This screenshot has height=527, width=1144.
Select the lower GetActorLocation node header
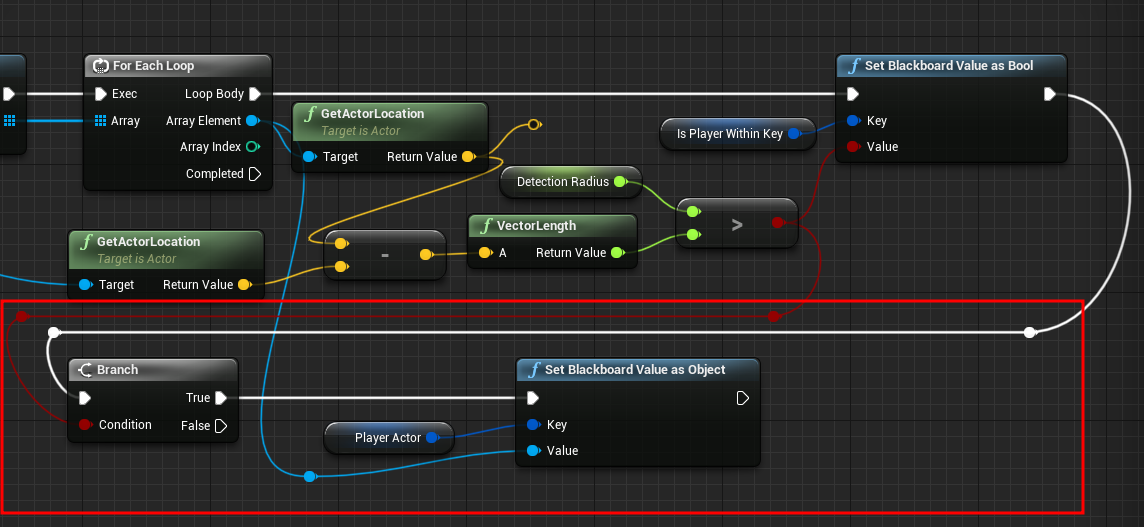pos(166,249)
